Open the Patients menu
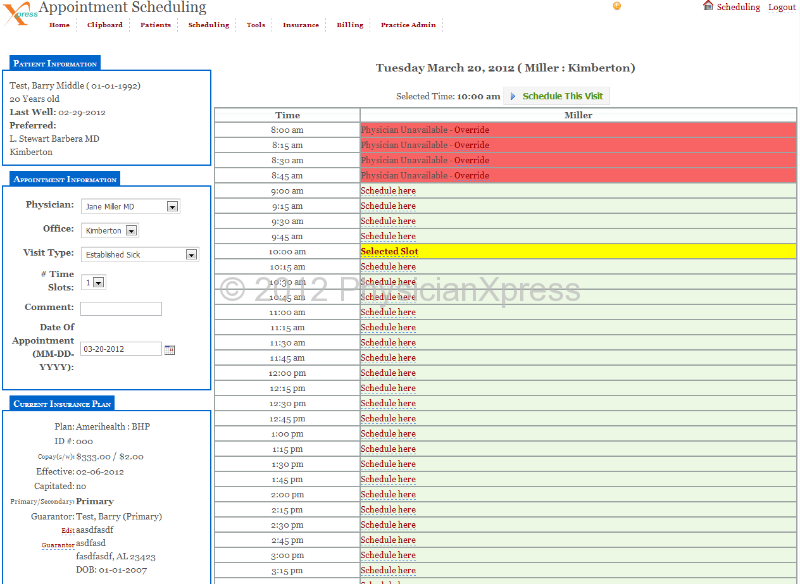Screen dimensions: 800x584 [x=155, y=25]
